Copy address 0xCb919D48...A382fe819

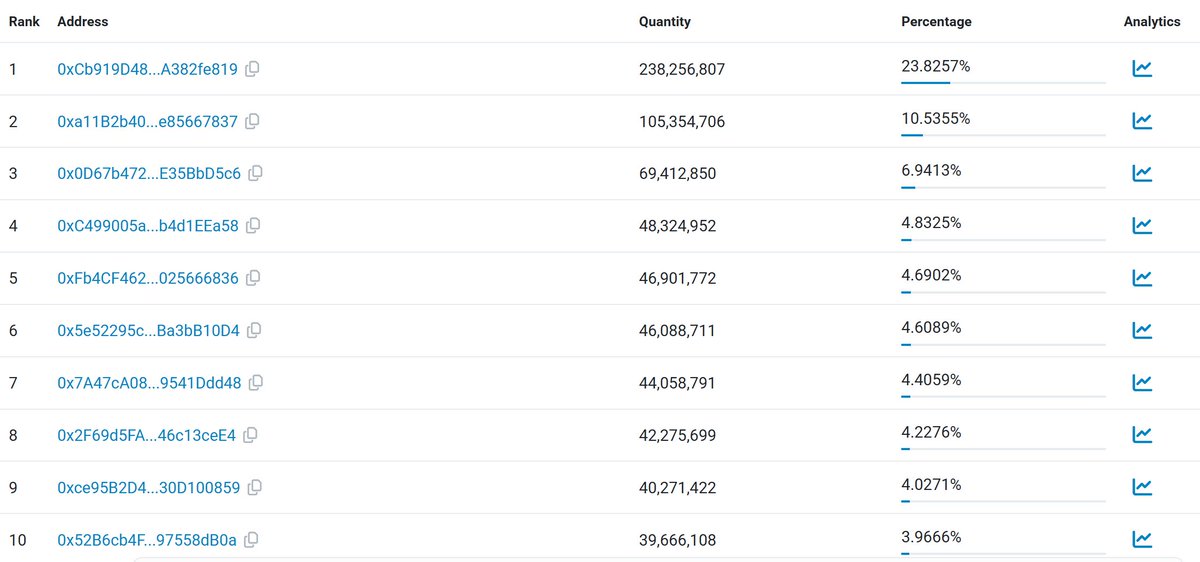(x=253, y=69)
